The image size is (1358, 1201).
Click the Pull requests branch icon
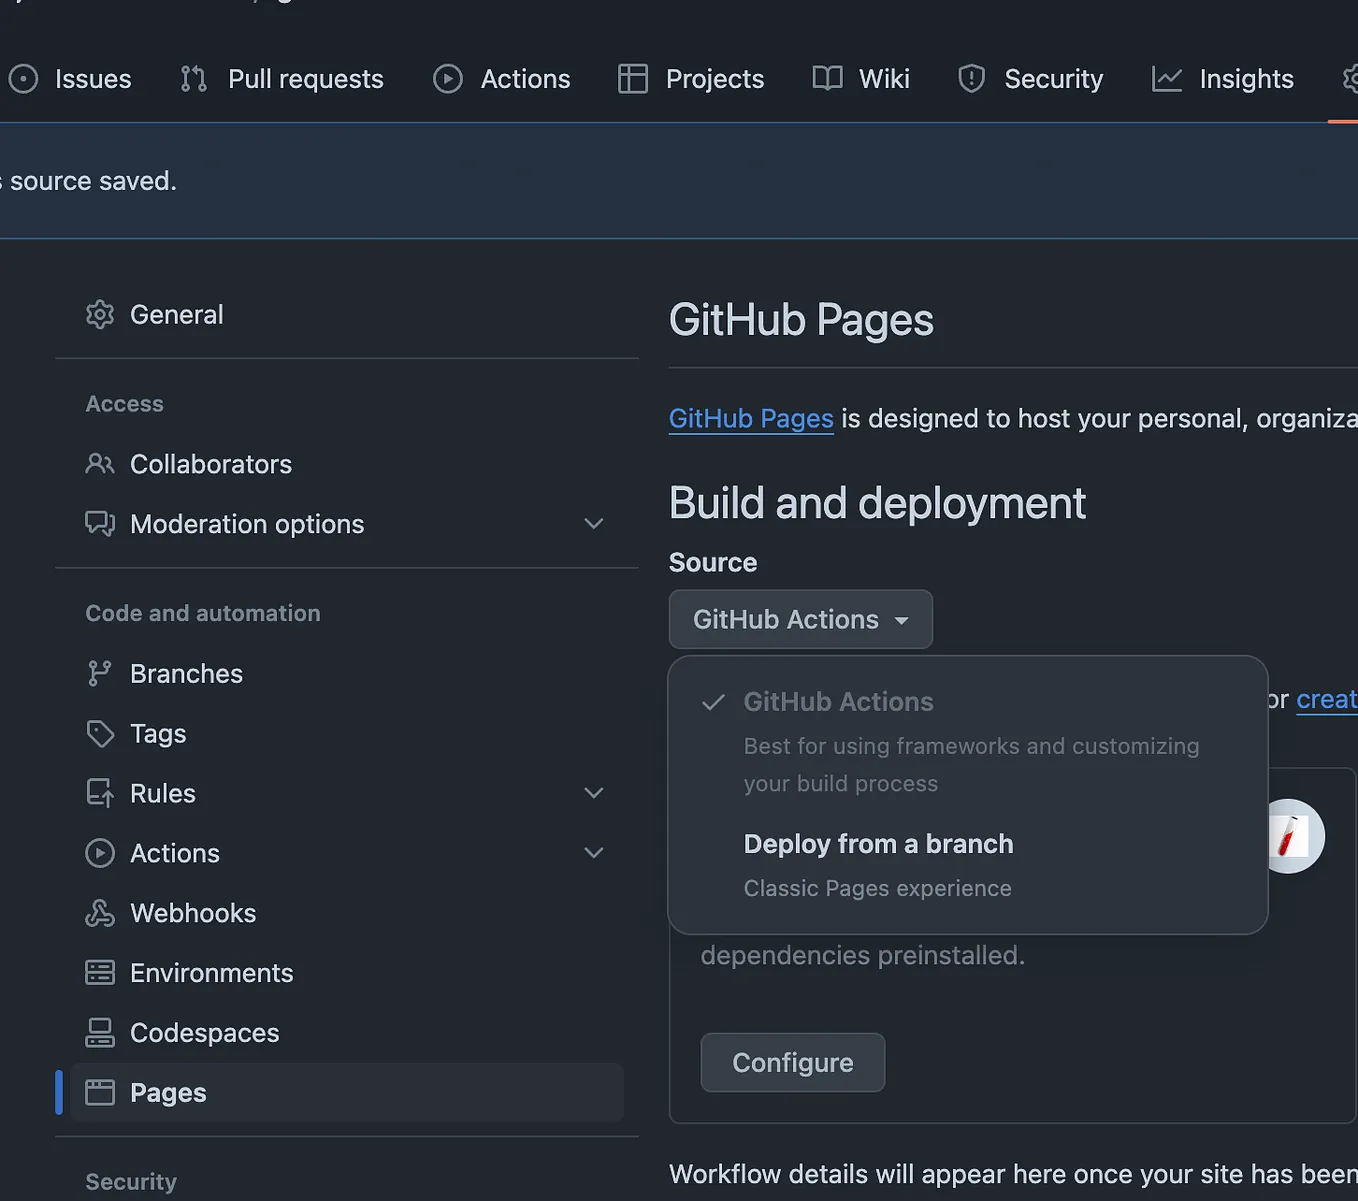point(194,79)
